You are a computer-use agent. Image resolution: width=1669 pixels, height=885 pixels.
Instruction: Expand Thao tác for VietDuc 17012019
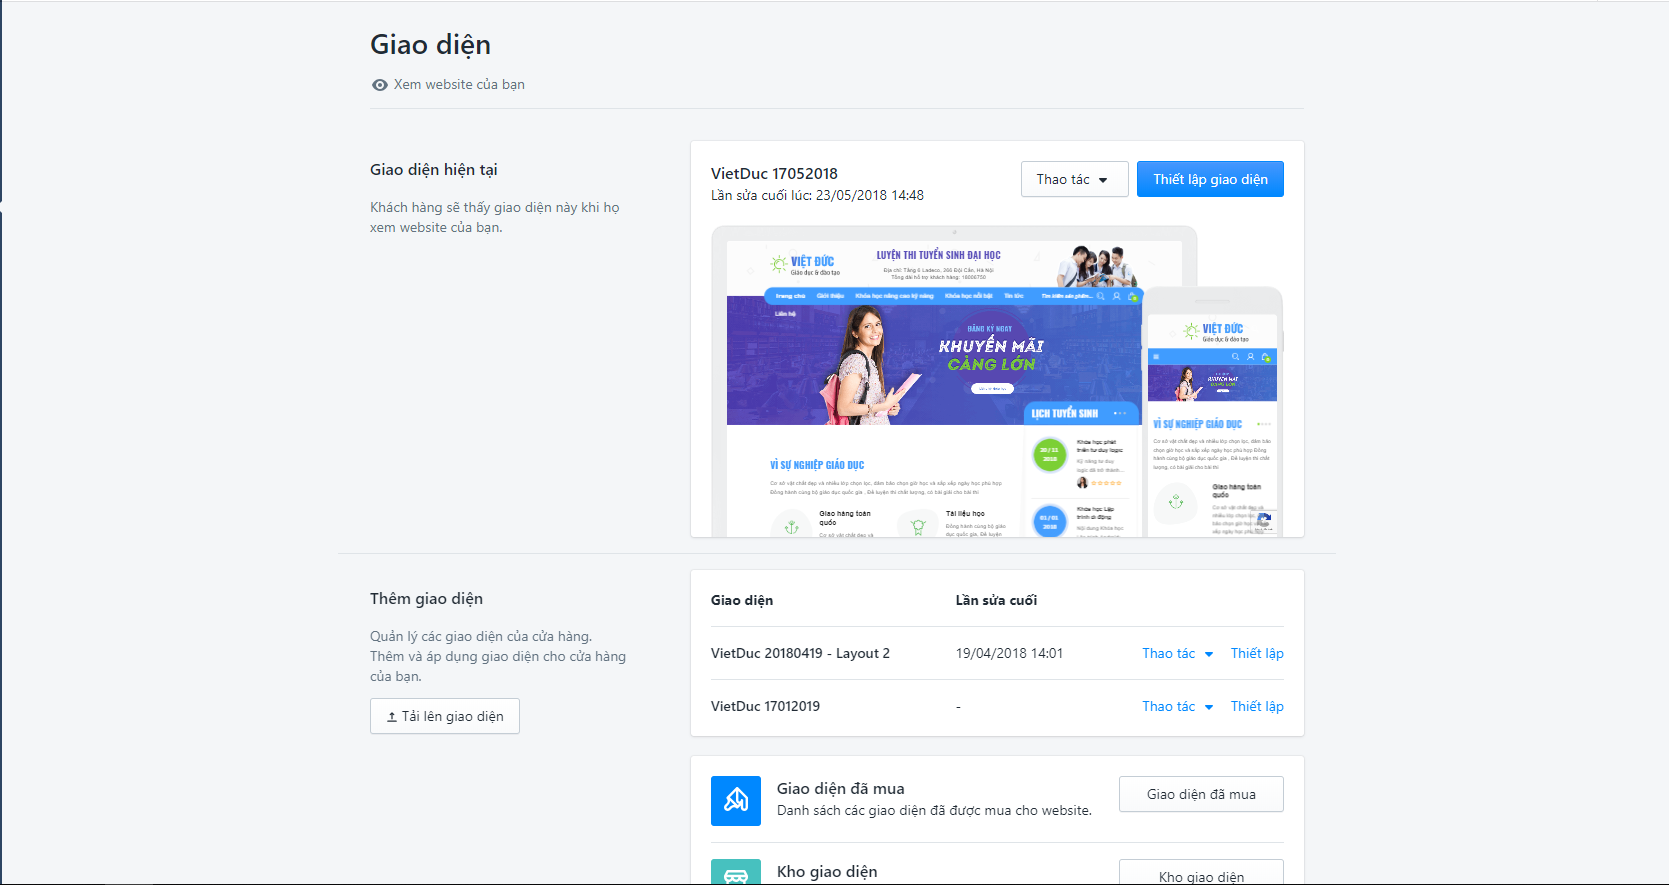1178,706
